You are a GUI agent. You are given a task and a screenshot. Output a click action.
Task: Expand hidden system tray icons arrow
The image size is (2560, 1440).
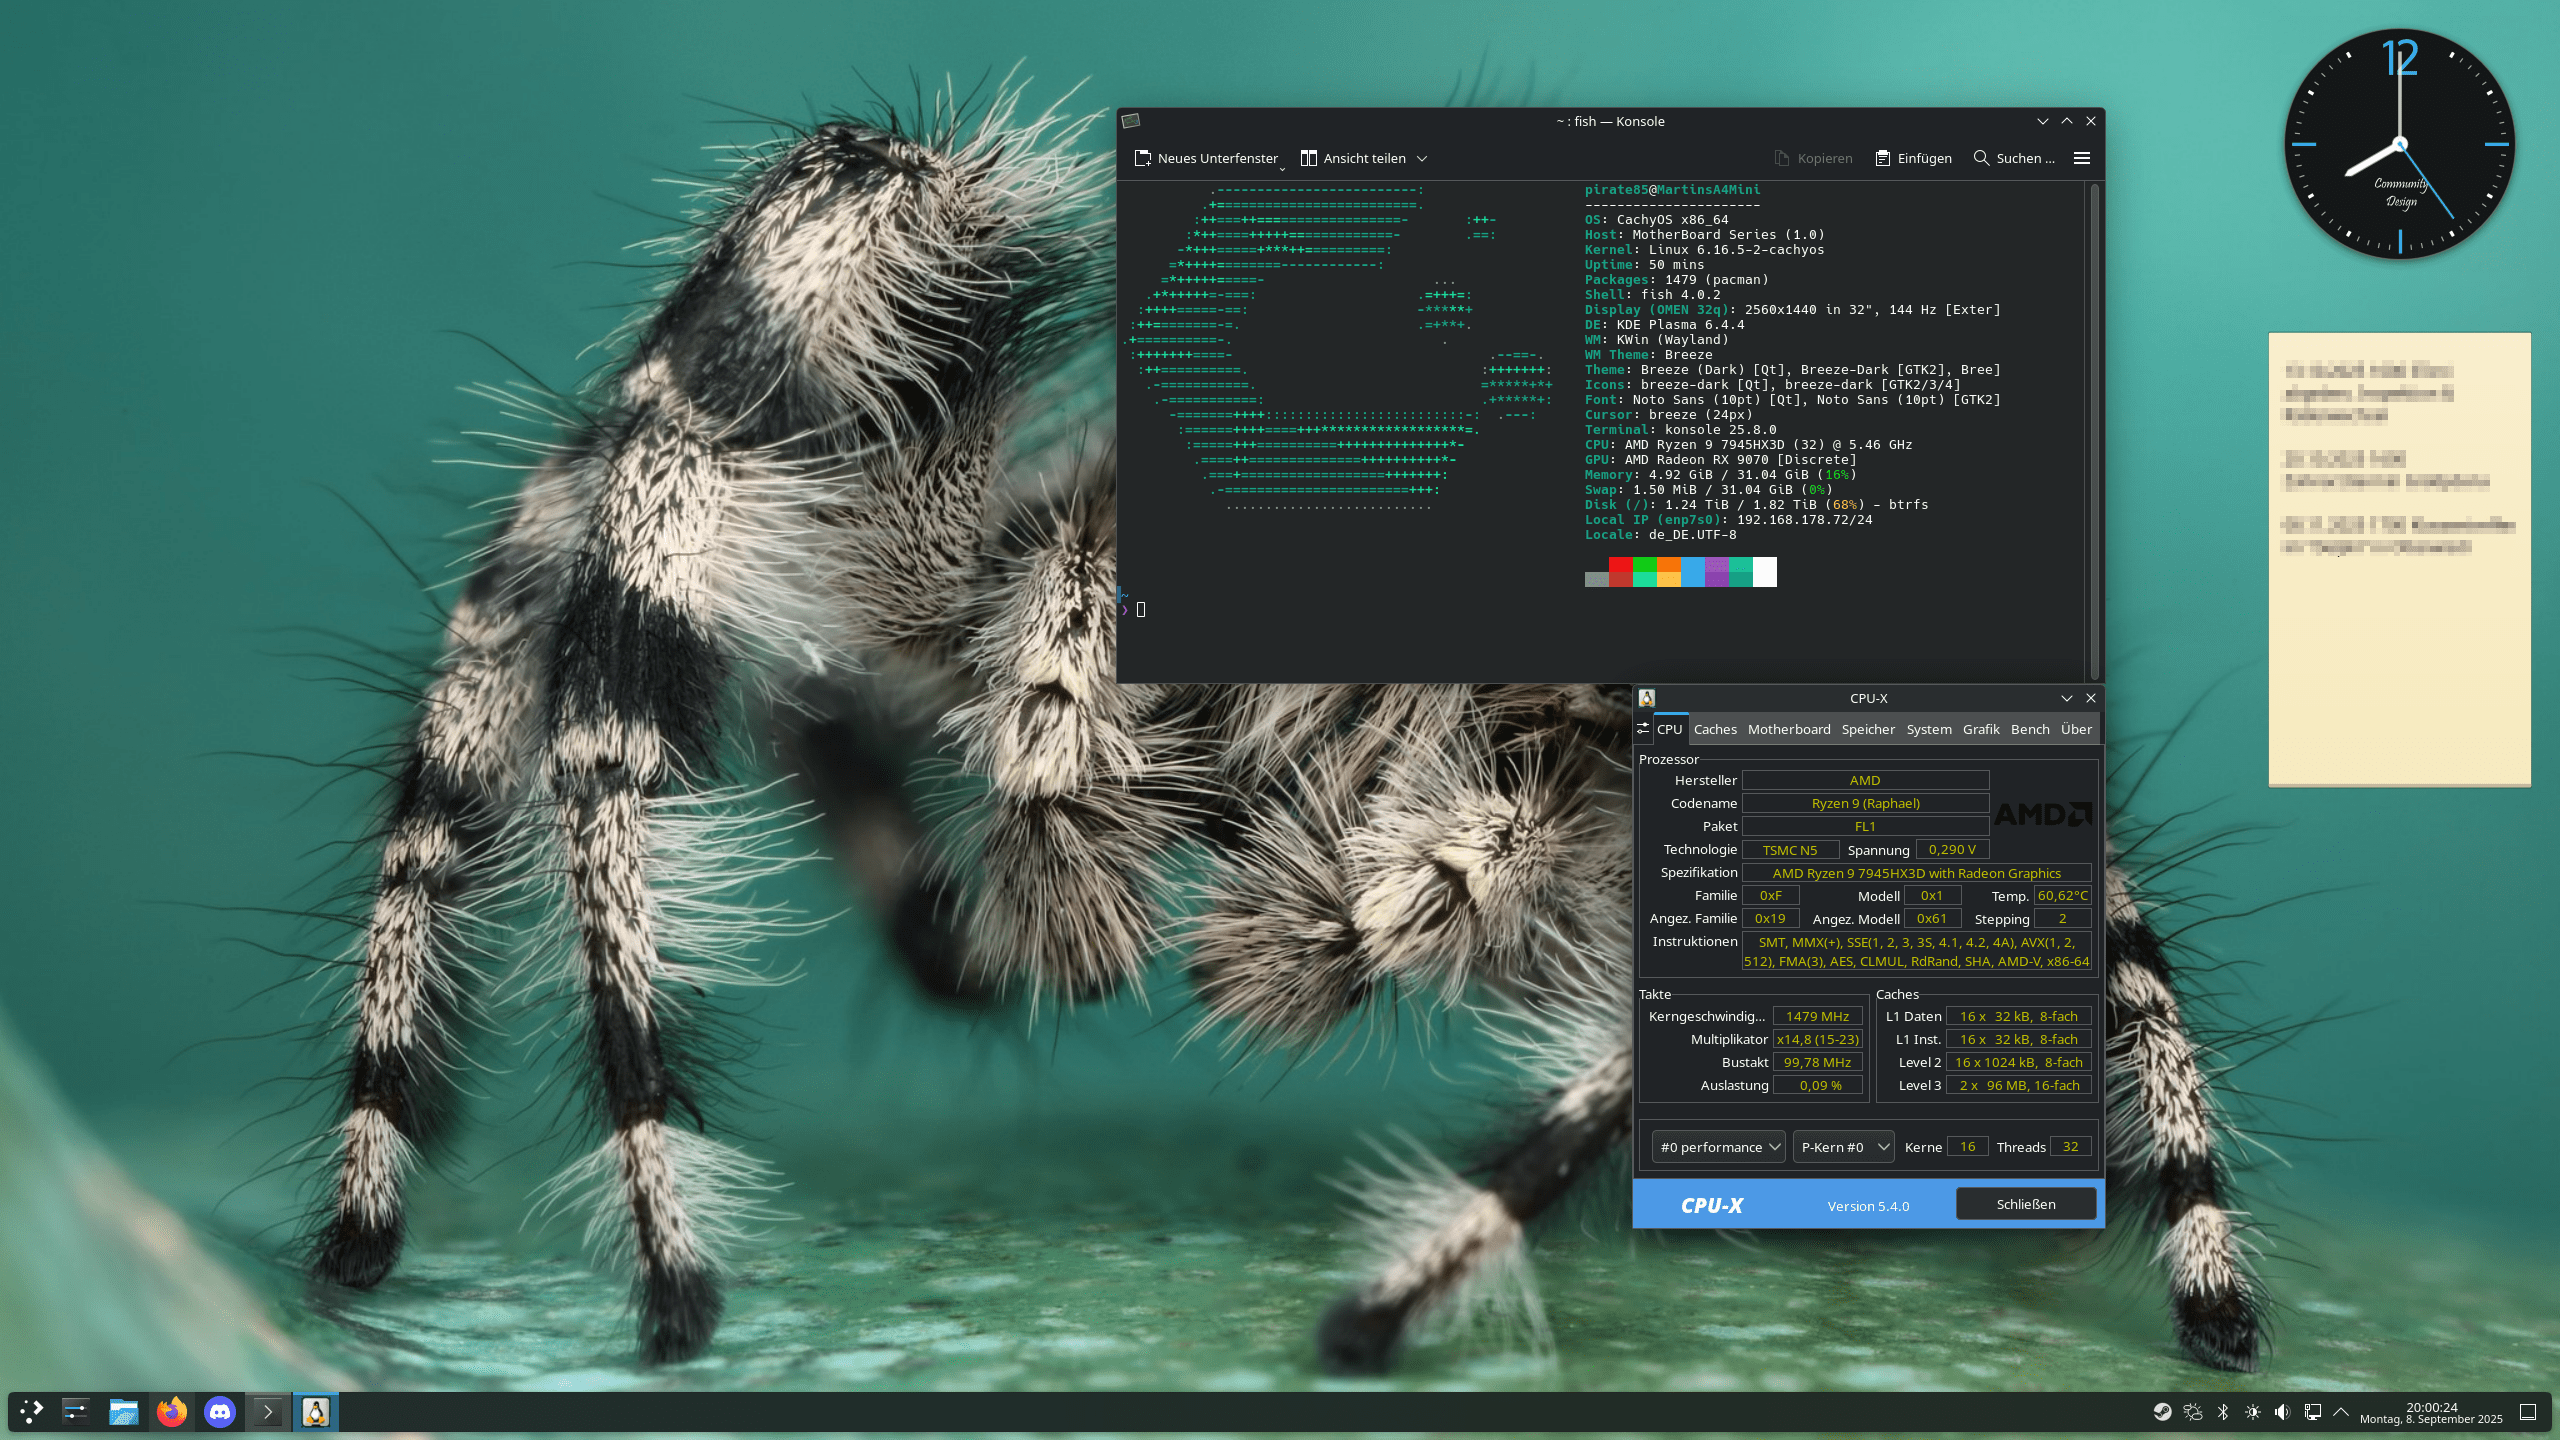coord(2341,1412)
